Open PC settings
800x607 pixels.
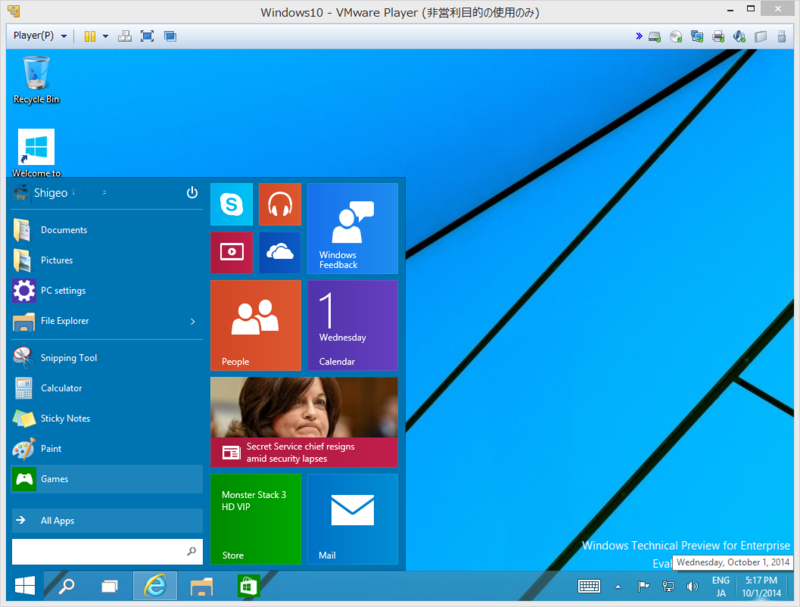pos(107,291)
